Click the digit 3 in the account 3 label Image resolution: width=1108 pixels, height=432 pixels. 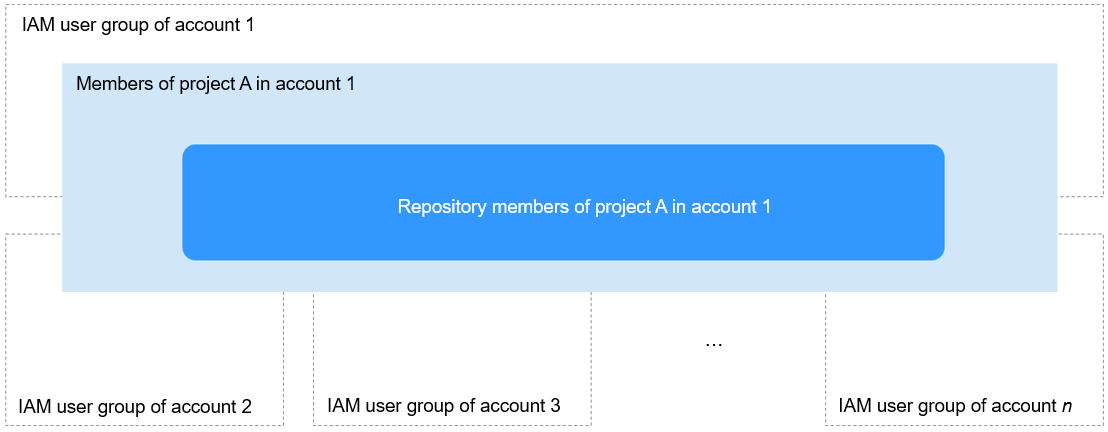pyautogui.click(x=555, y=406)
